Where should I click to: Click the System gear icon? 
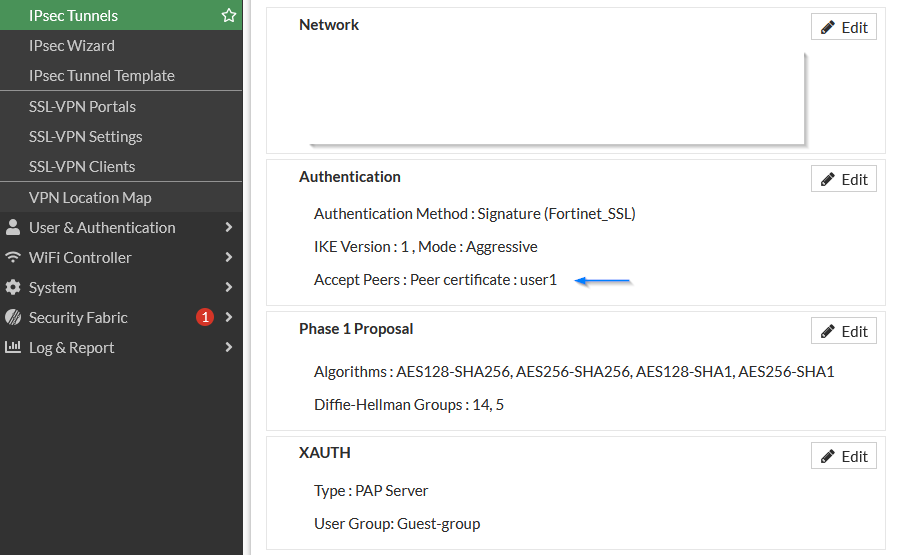[13, 287]
